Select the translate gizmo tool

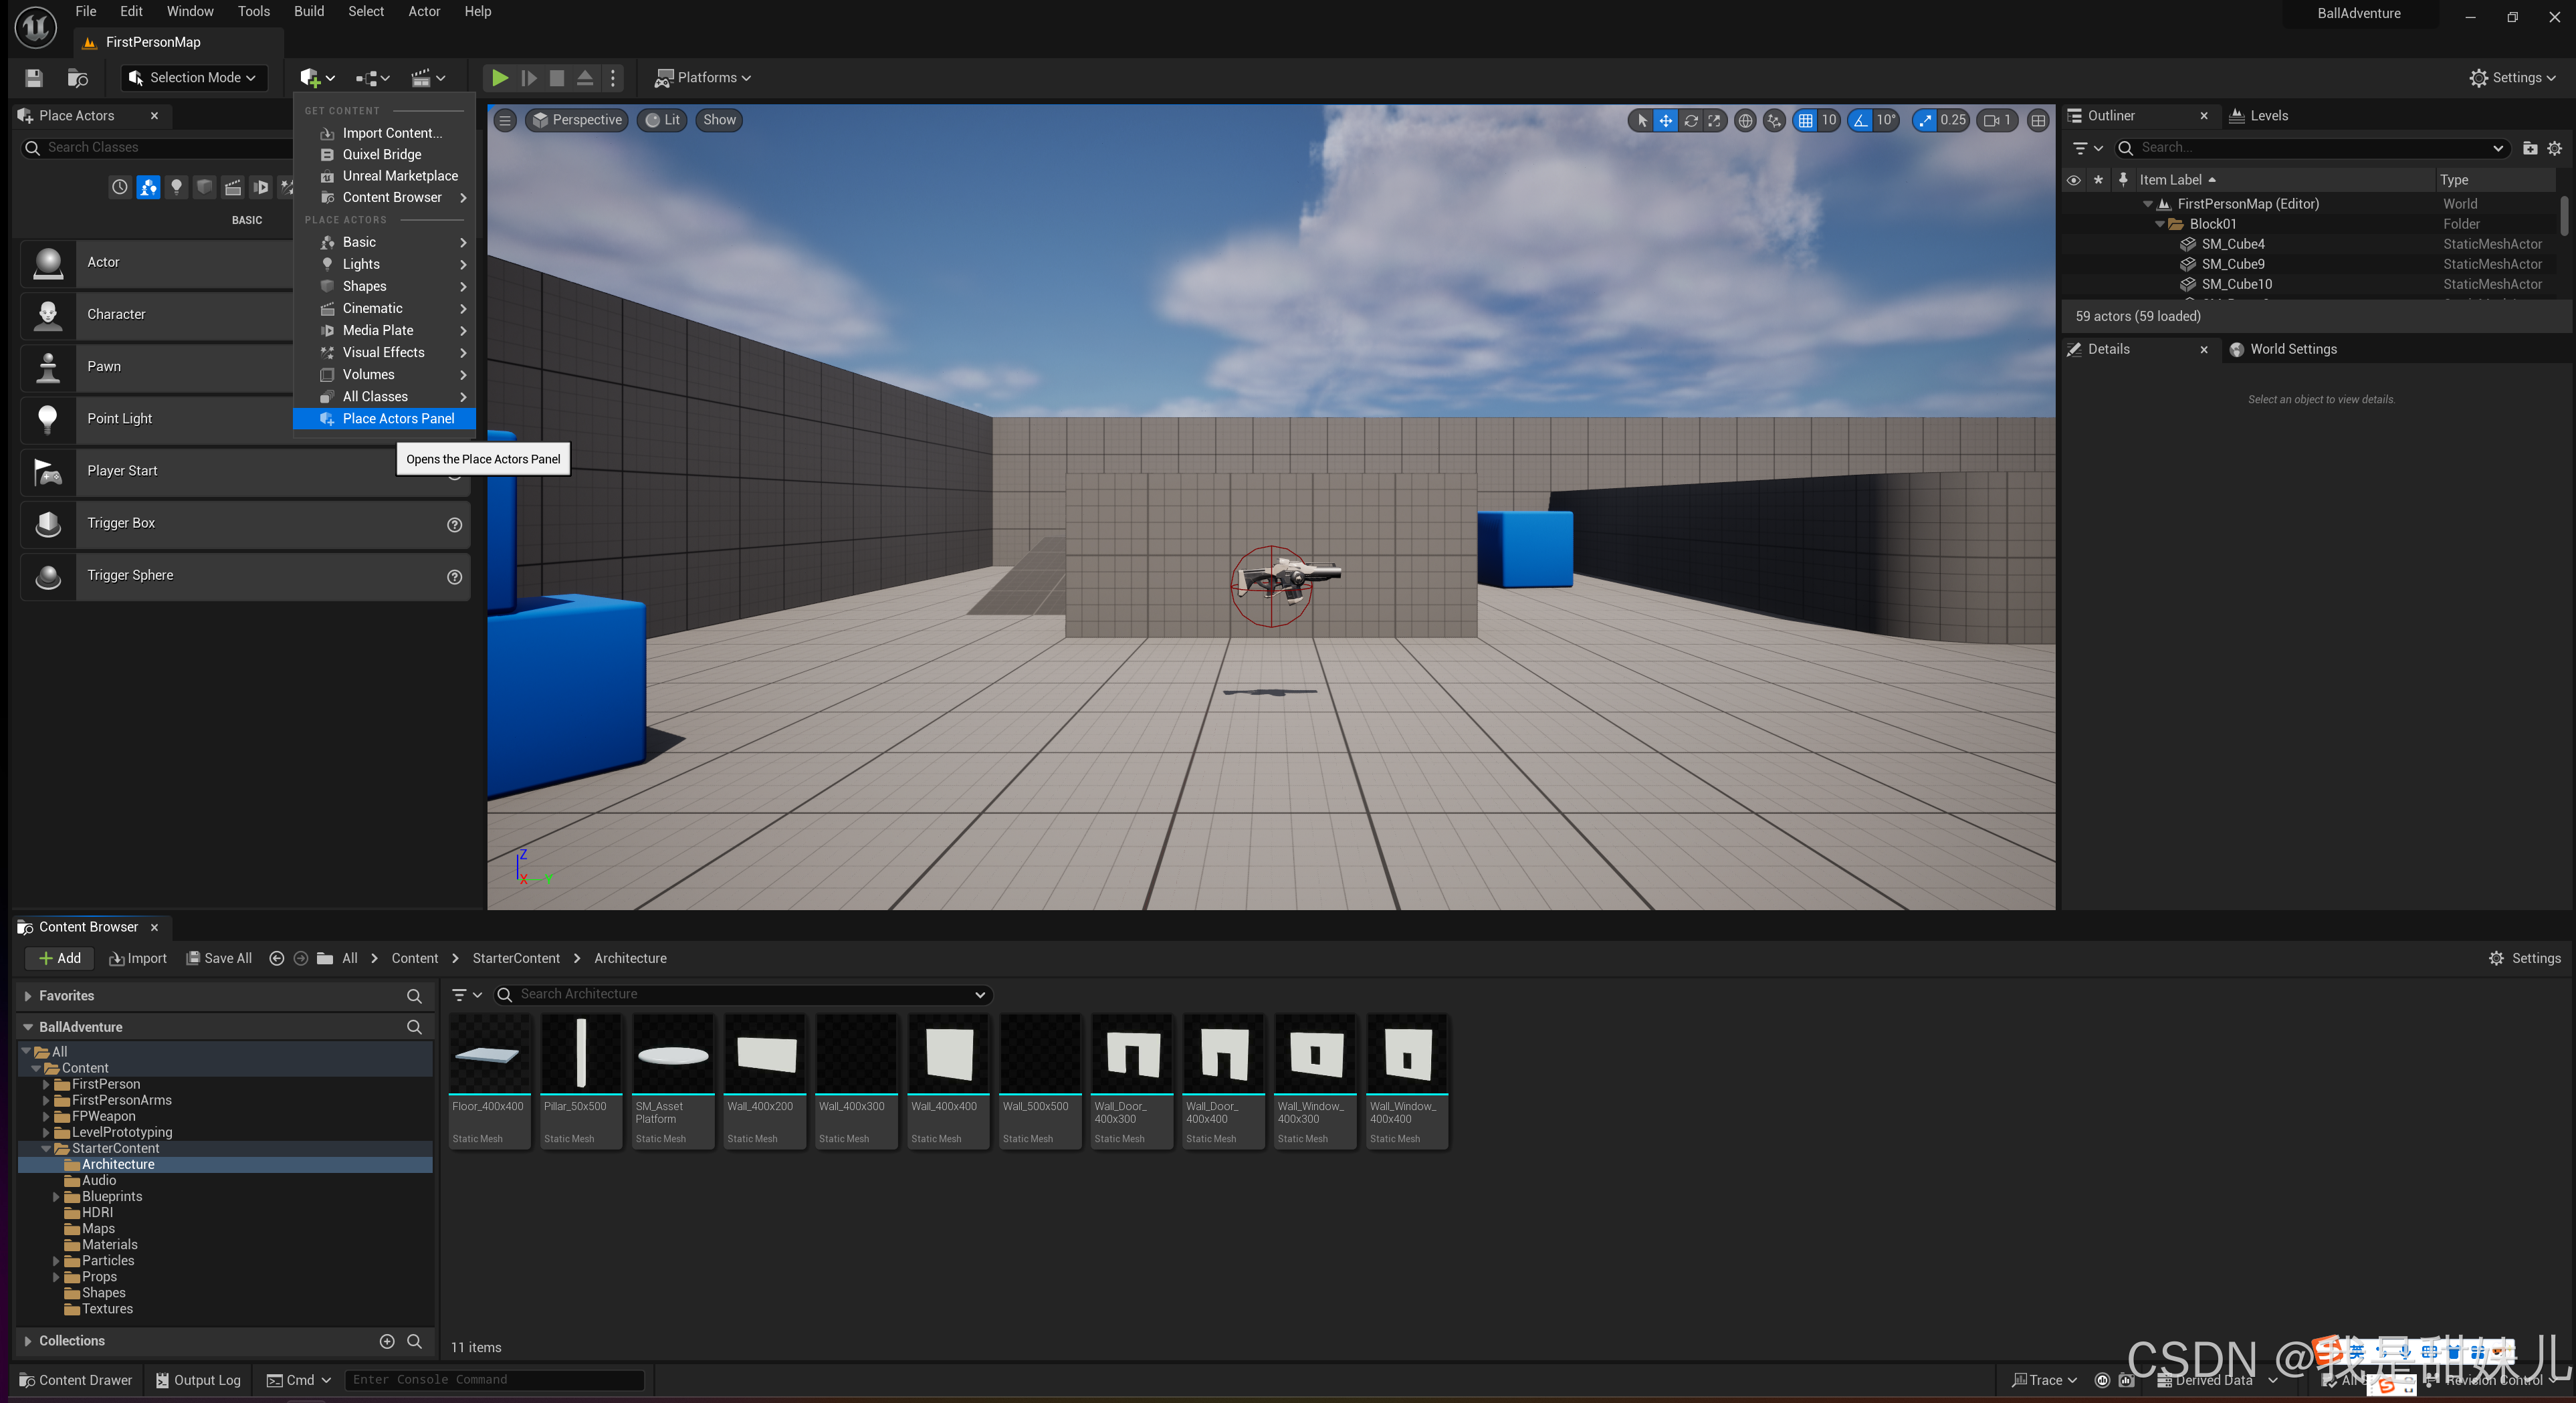pos(1665,120)
